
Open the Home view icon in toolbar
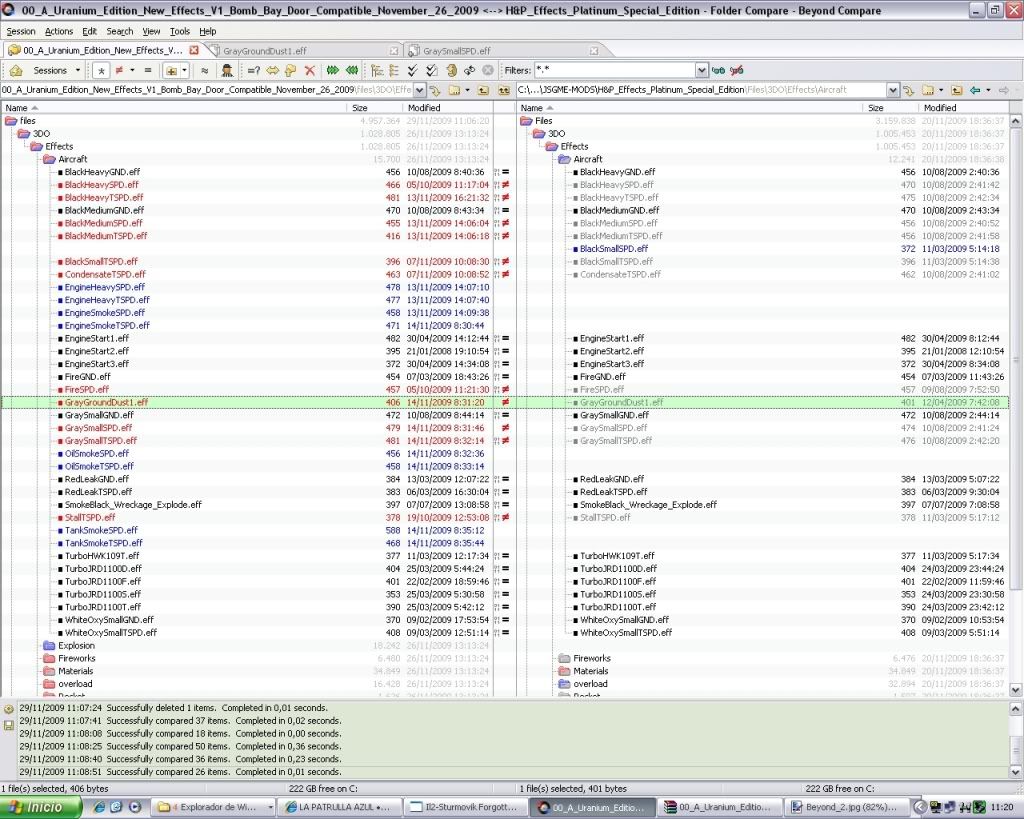tap(16, 71)
